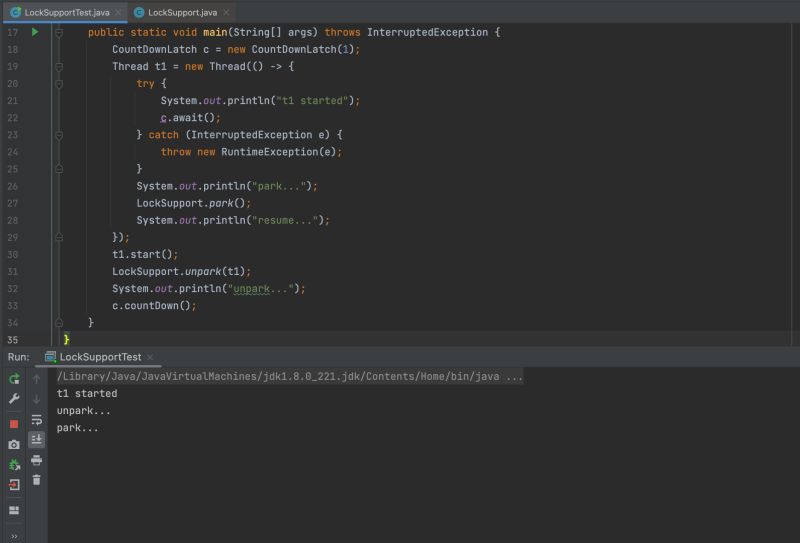Click LockSupport.unpark(t1) call in code
800x543 pixels.
point(181,272)
